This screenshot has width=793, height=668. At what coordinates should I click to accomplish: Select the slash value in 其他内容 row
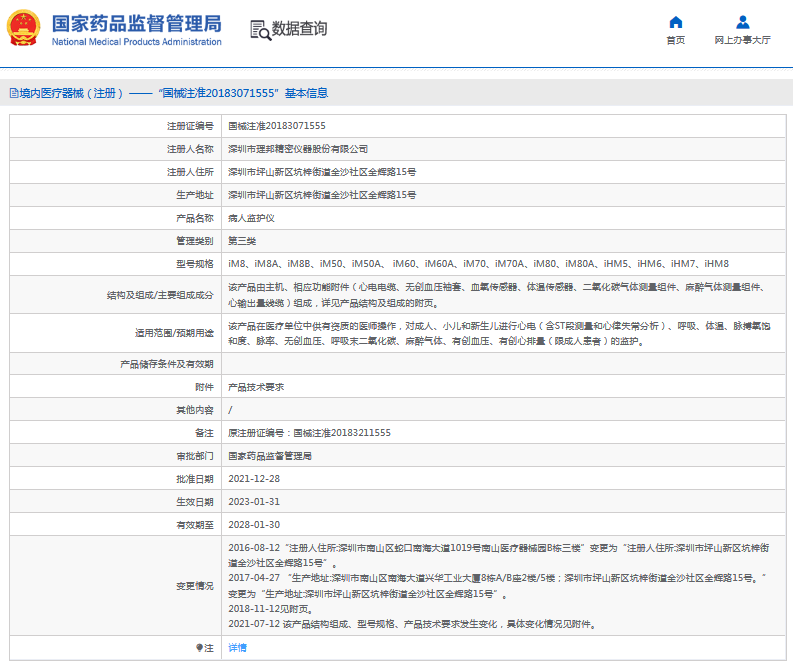(230, 410)
